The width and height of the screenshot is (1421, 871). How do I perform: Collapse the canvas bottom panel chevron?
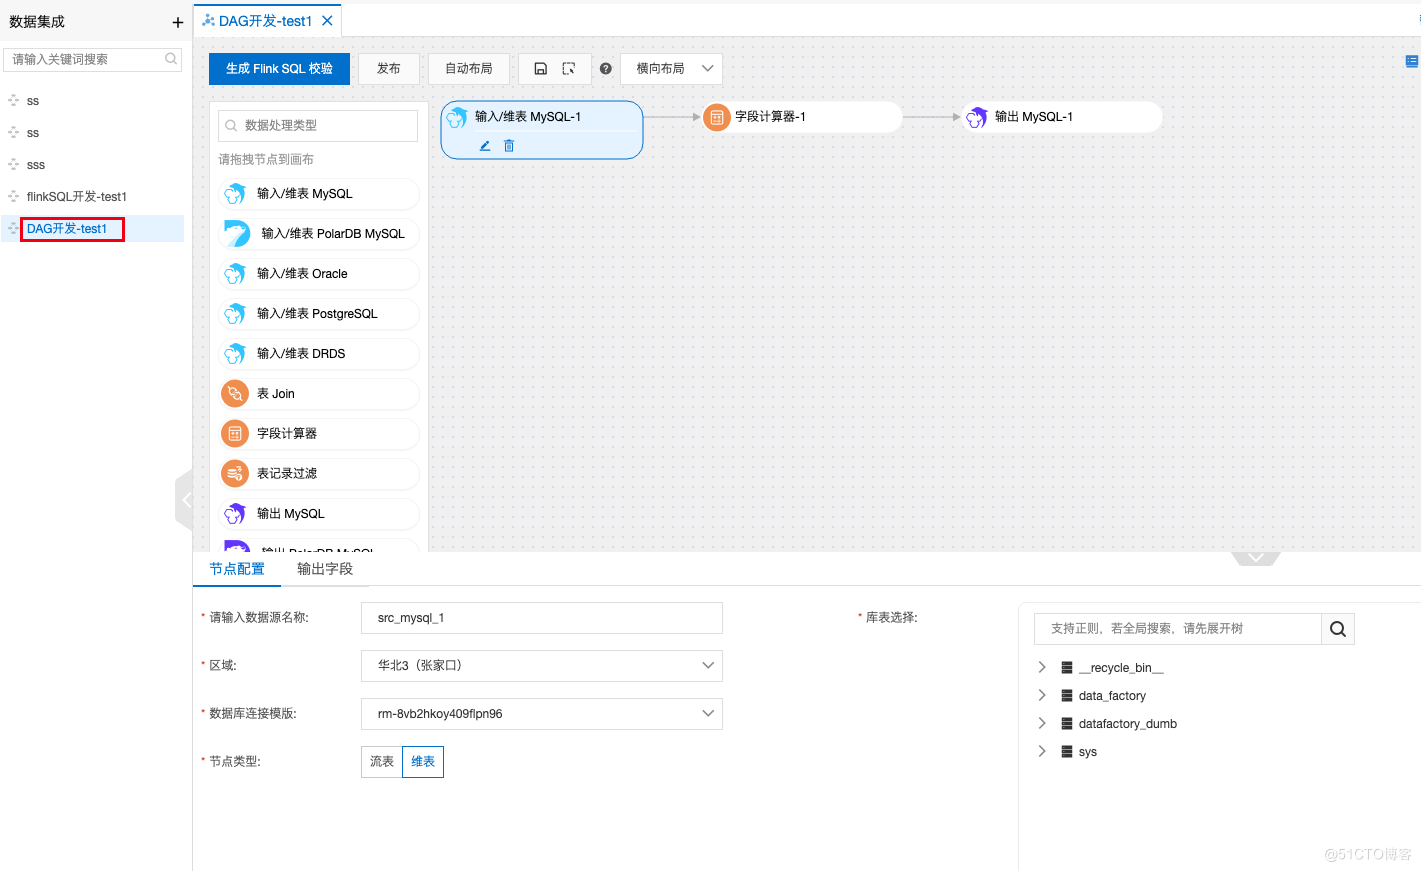pos(1256,557)
